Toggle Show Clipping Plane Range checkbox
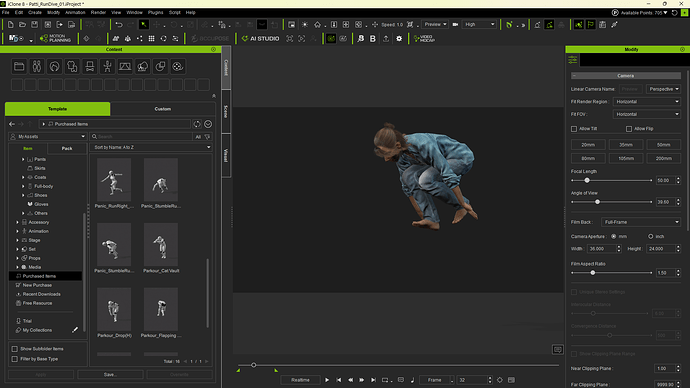This screenshot has width=690, height=388. (574, 354)
